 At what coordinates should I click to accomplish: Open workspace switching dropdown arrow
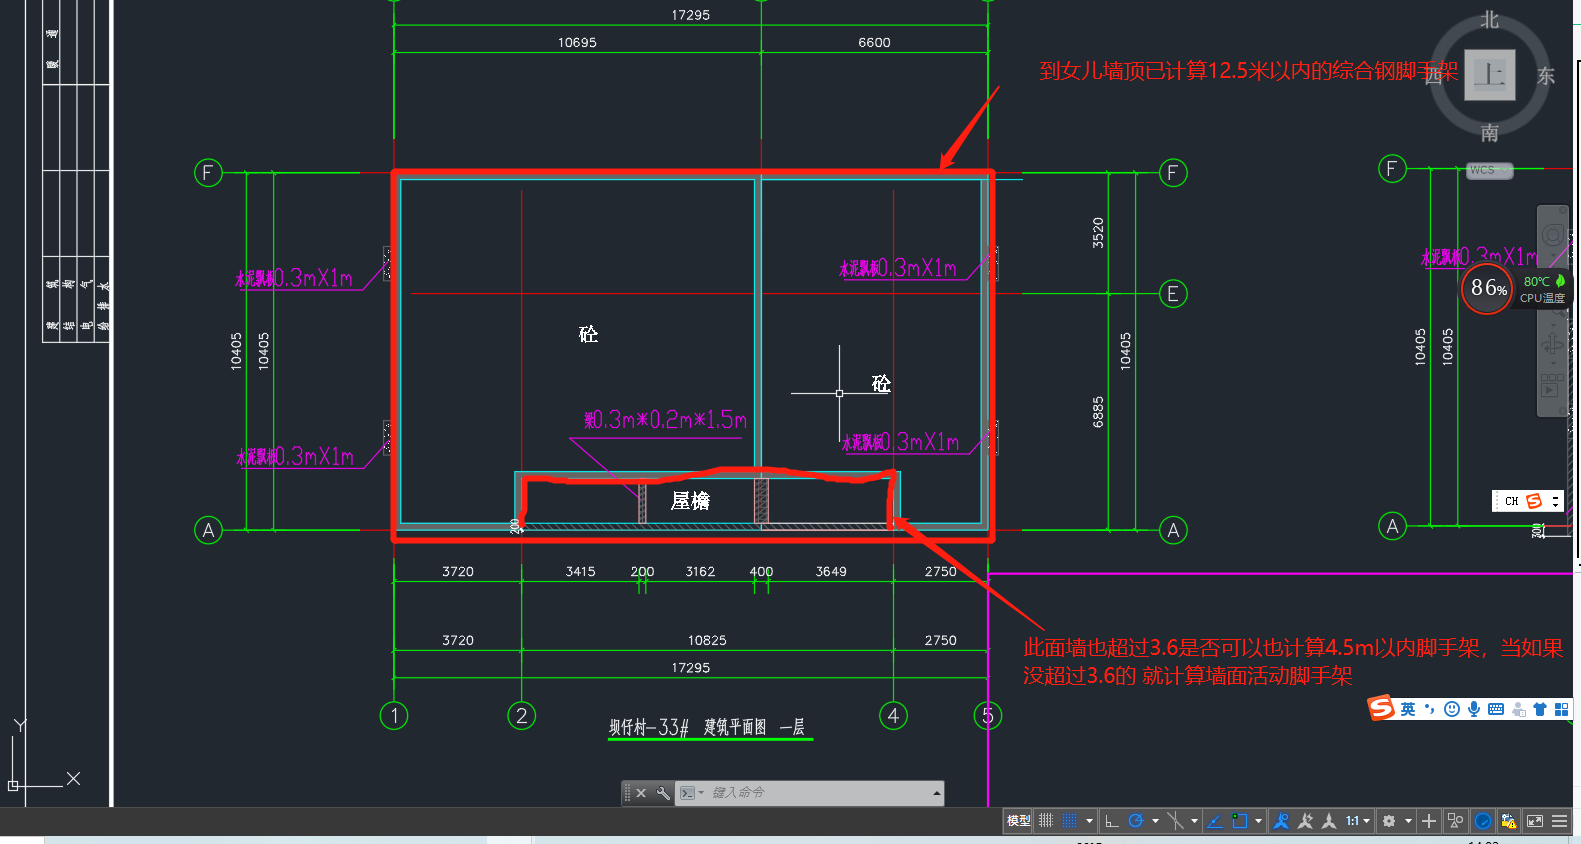click(x=1408, y=821)
